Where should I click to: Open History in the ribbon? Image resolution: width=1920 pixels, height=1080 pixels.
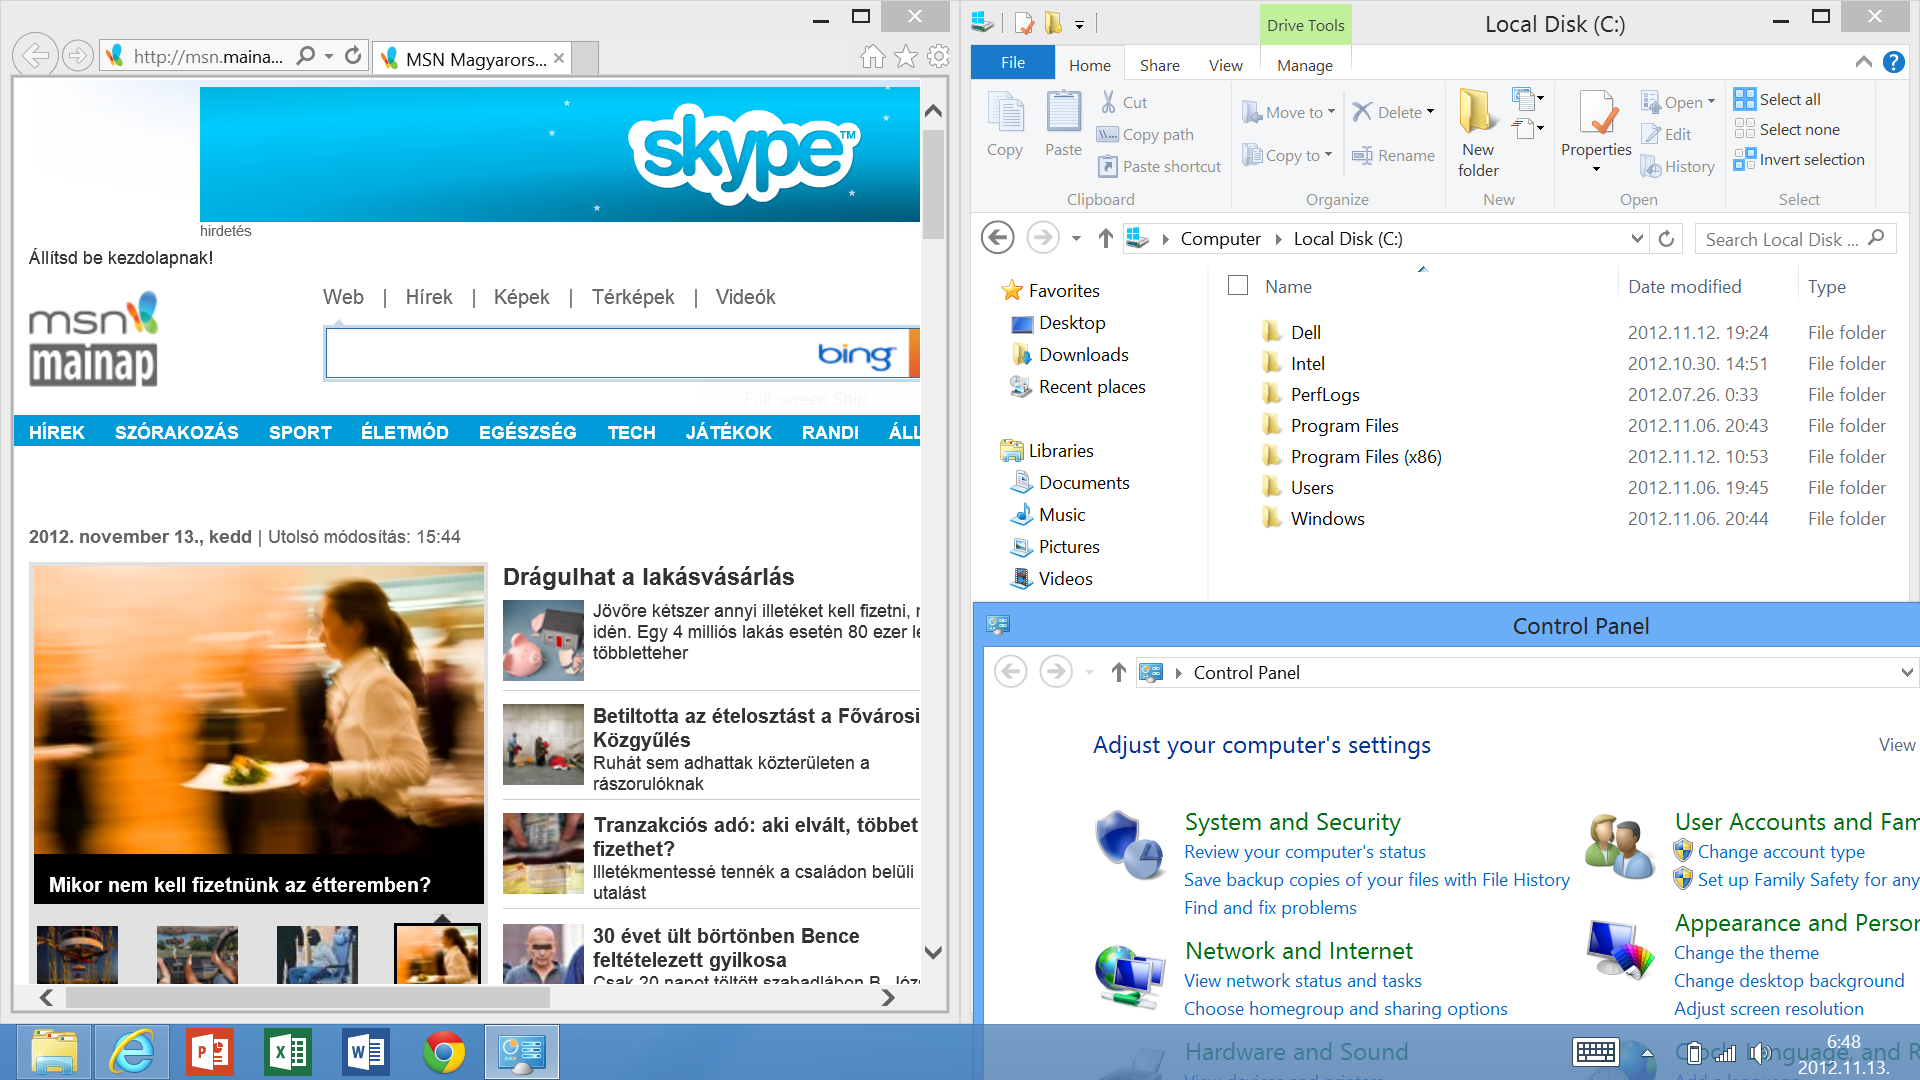(x=1678, y=166)
